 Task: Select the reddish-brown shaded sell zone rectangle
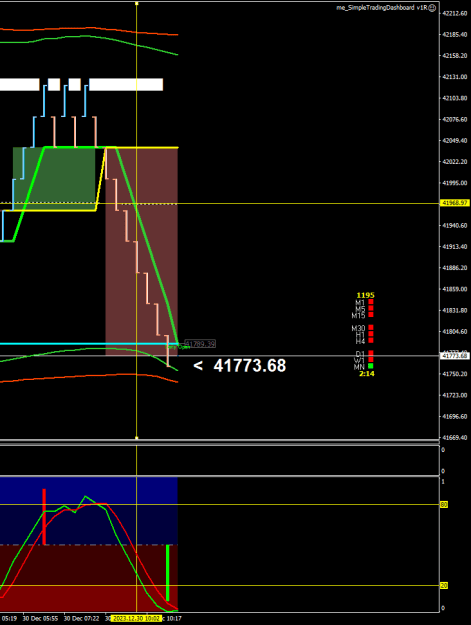(141, 251)
